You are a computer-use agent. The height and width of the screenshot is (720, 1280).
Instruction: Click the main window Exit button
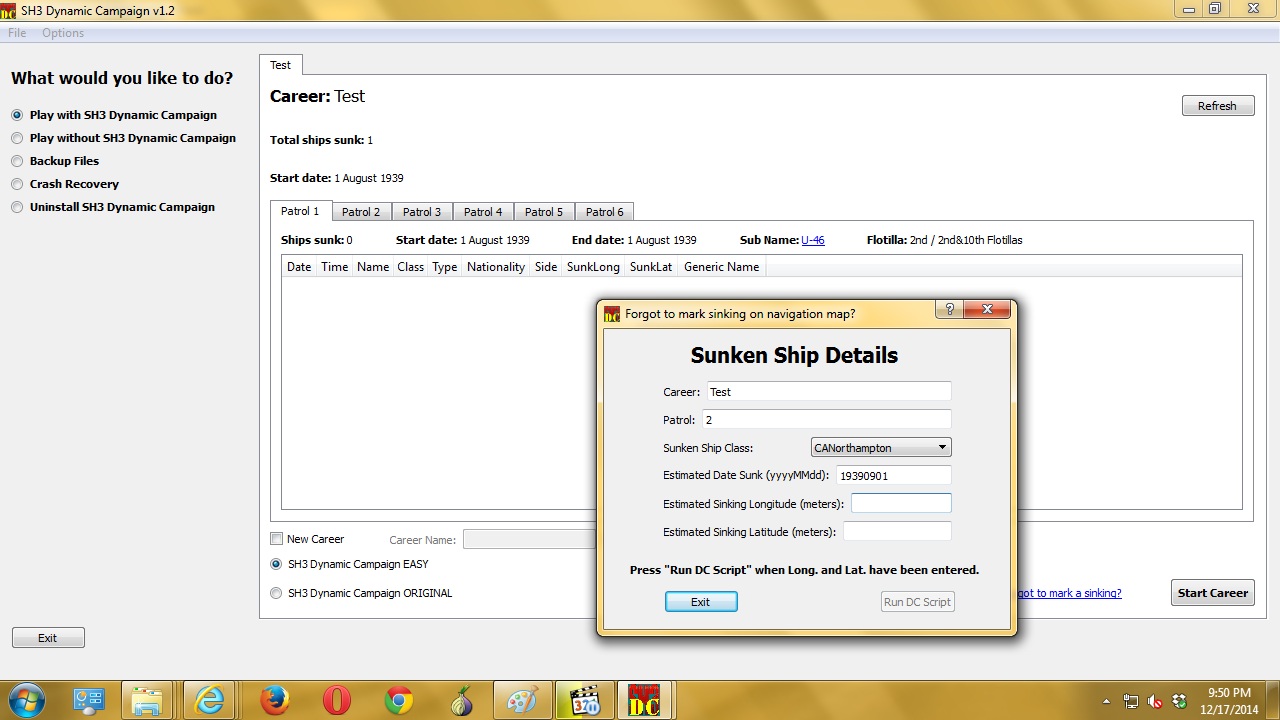point(48,638)
